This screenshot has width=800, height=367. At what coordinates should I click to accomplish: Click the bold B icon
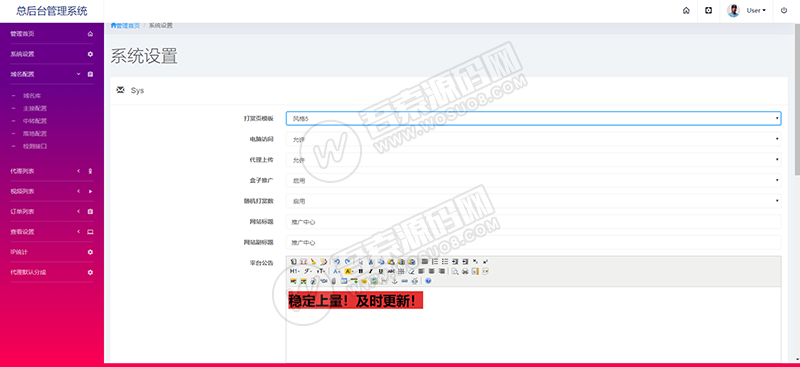(361, 271)
